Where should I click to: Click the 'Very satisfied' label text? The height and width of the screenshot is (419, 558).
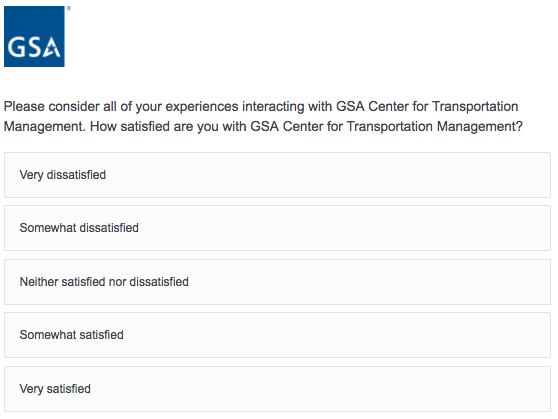[55, 389]
